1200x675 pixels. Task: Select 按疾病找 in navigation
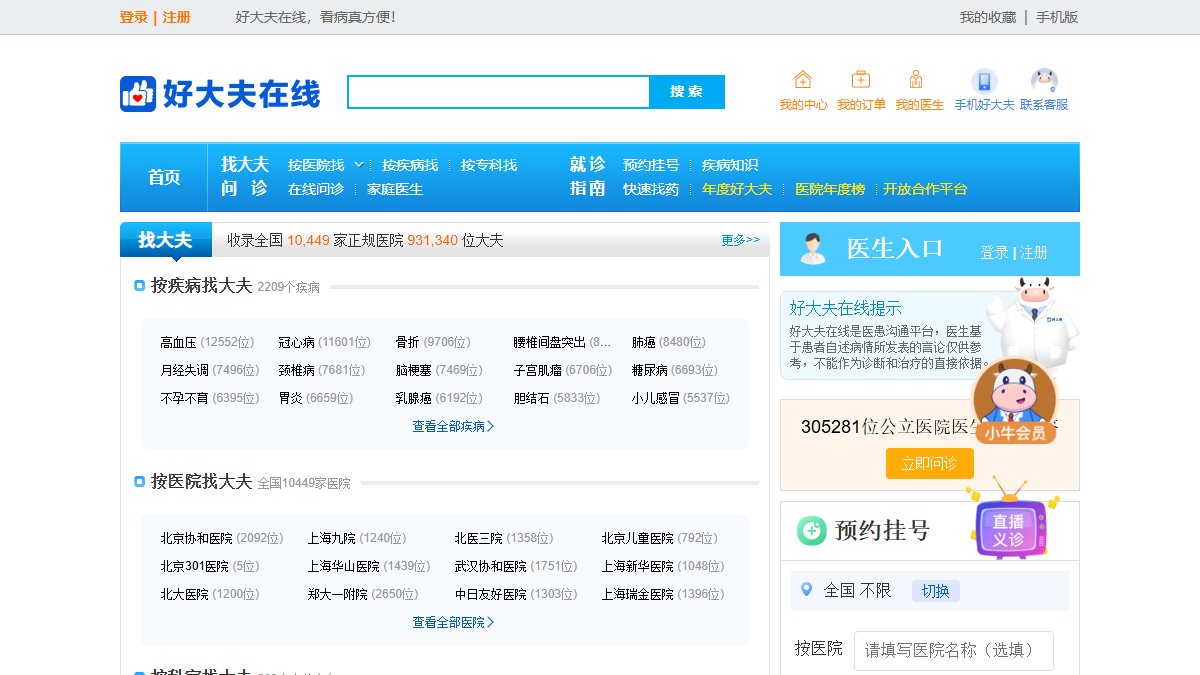click(x=410, y=165)
